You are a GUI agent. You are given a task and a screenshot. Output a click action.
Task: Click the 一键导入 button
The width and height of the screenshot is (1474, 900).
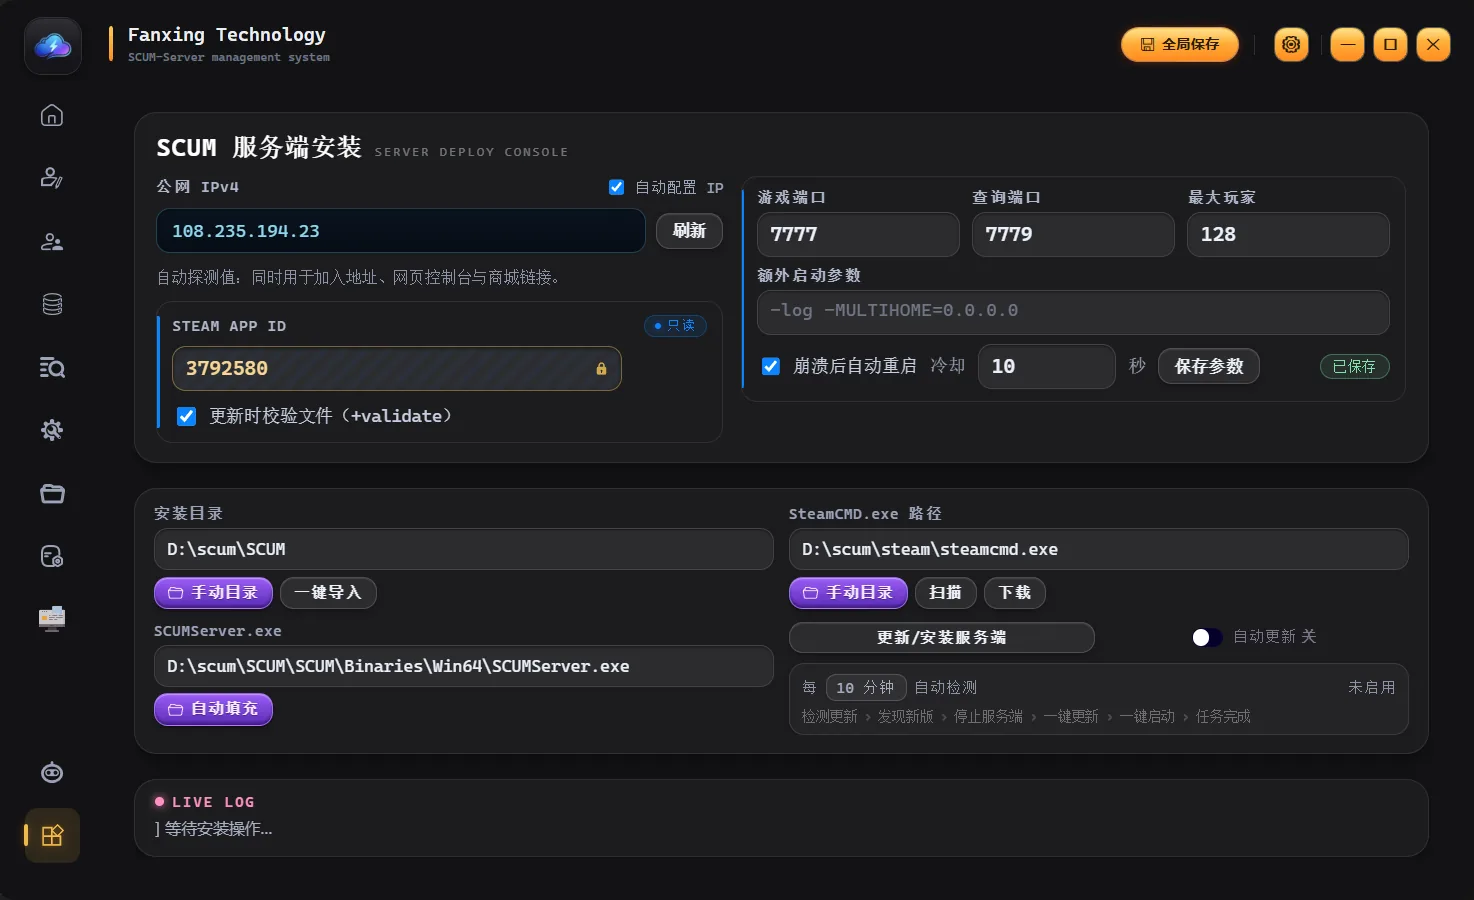tap(328, 593)
